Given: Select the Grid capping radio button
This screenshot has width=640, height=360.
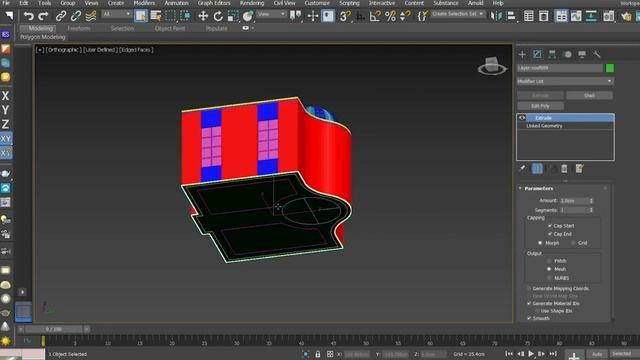Looking at the screenshot, I should point(573,243).
